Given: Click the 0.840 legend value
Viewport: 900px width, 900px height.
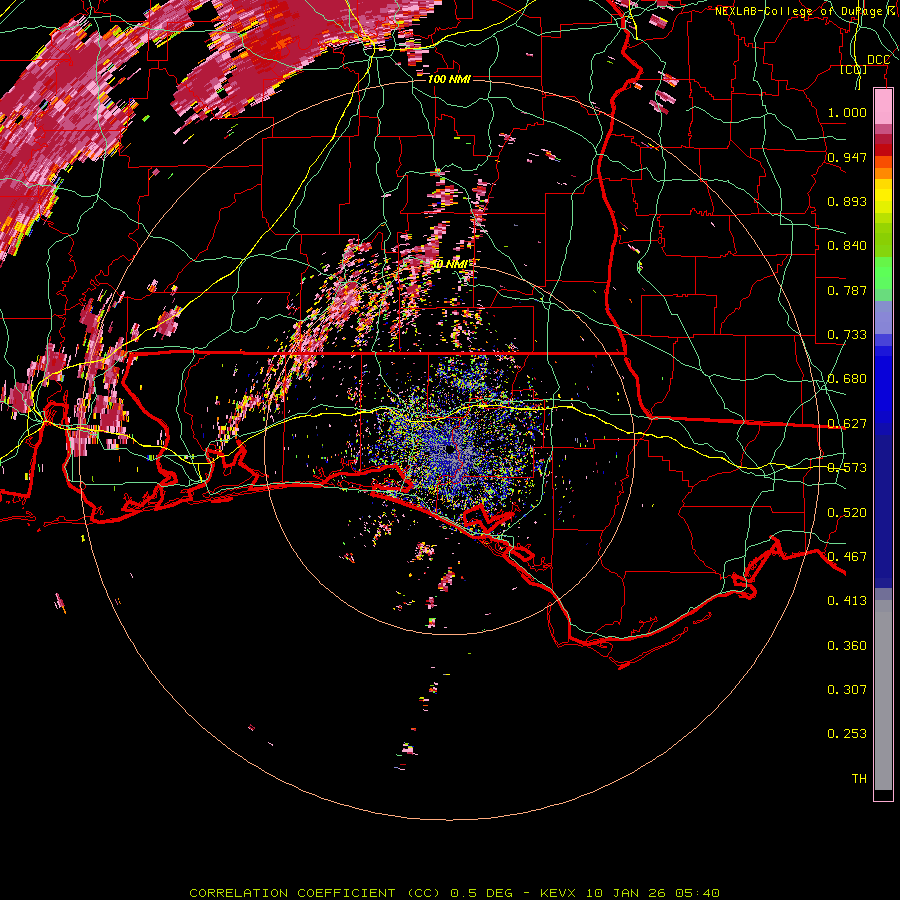Looking at the screenshot, I should (847, 246).
